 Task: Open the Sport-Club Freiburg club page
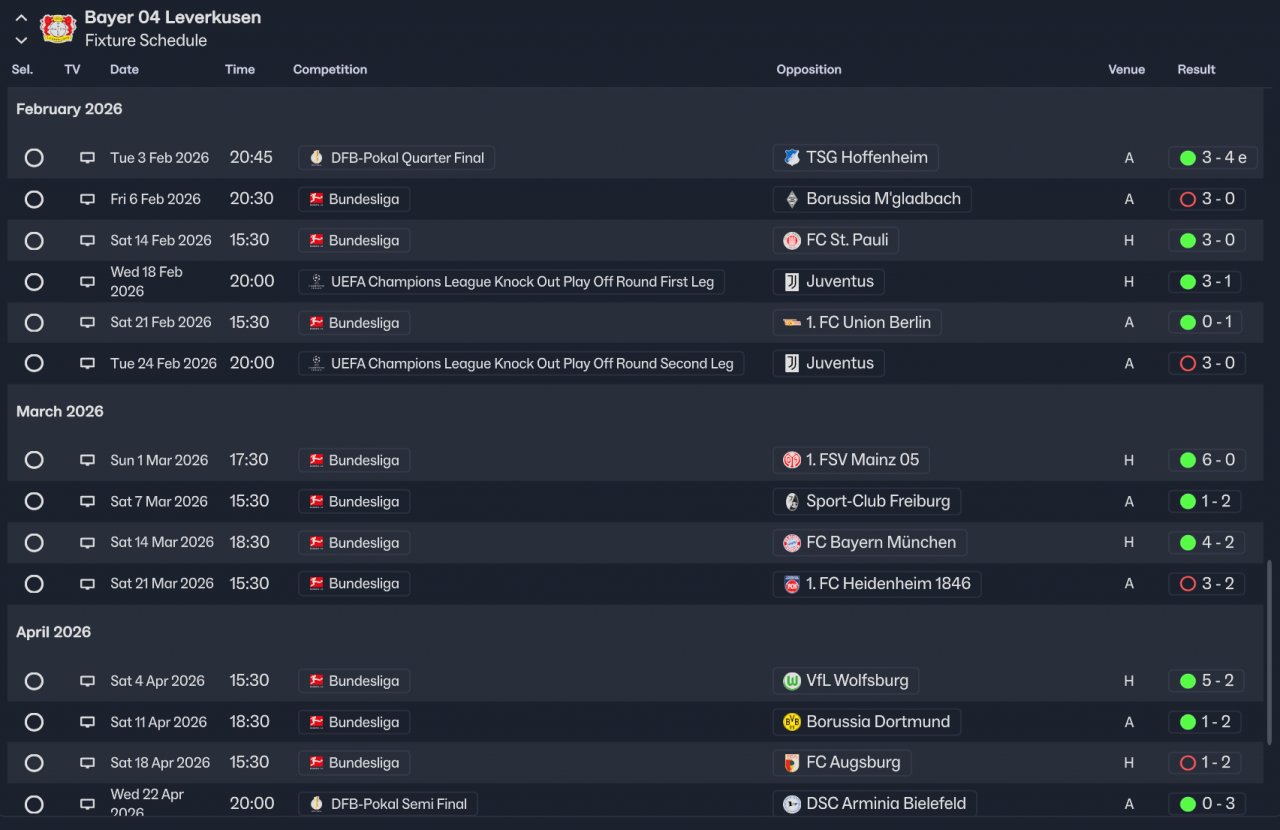[x=867, y=502]
